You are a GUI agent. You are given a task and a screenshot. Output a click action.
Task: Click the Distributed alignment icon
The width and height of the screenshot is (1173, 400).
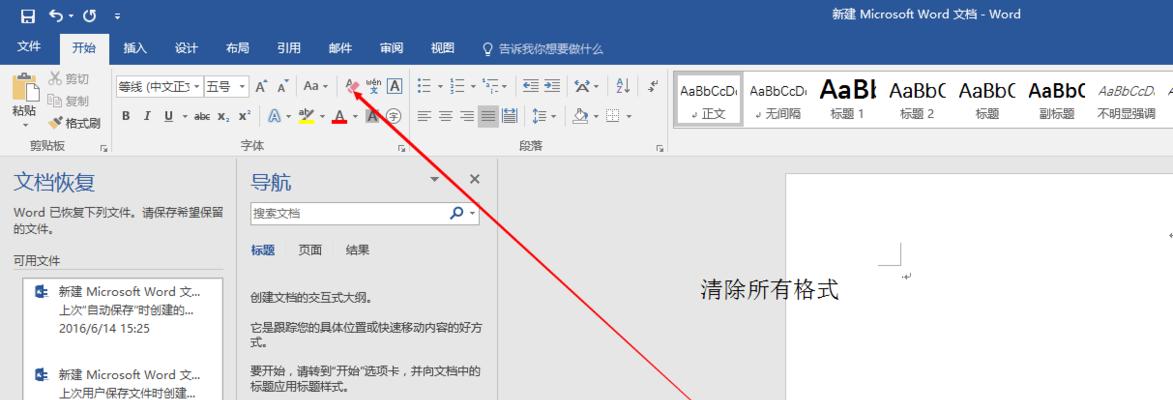tap(510, 116)
